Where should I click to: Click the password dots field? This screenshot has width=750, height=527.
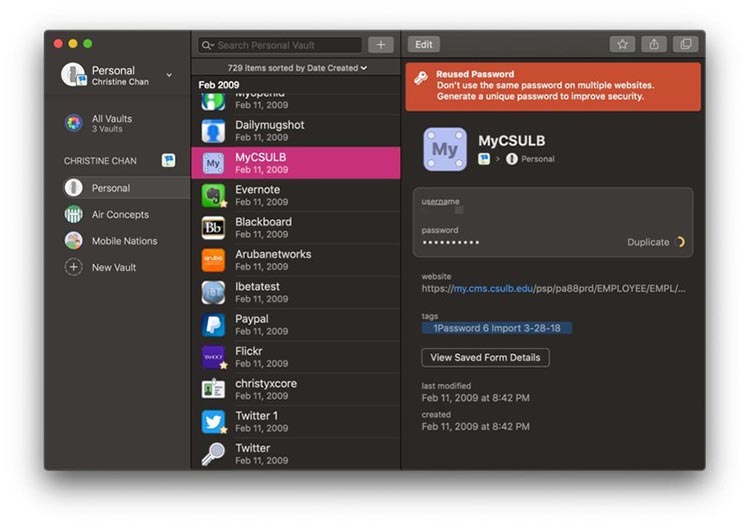click(x=451, y=242)
